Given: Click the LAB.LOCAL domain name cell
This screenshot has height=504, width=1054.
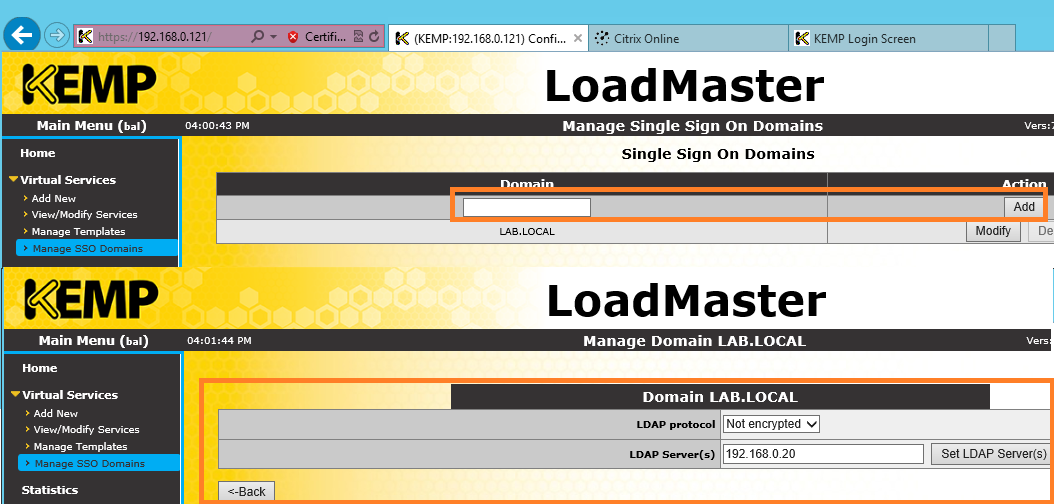Looking at the screenshot, I should tap(522, 231).
